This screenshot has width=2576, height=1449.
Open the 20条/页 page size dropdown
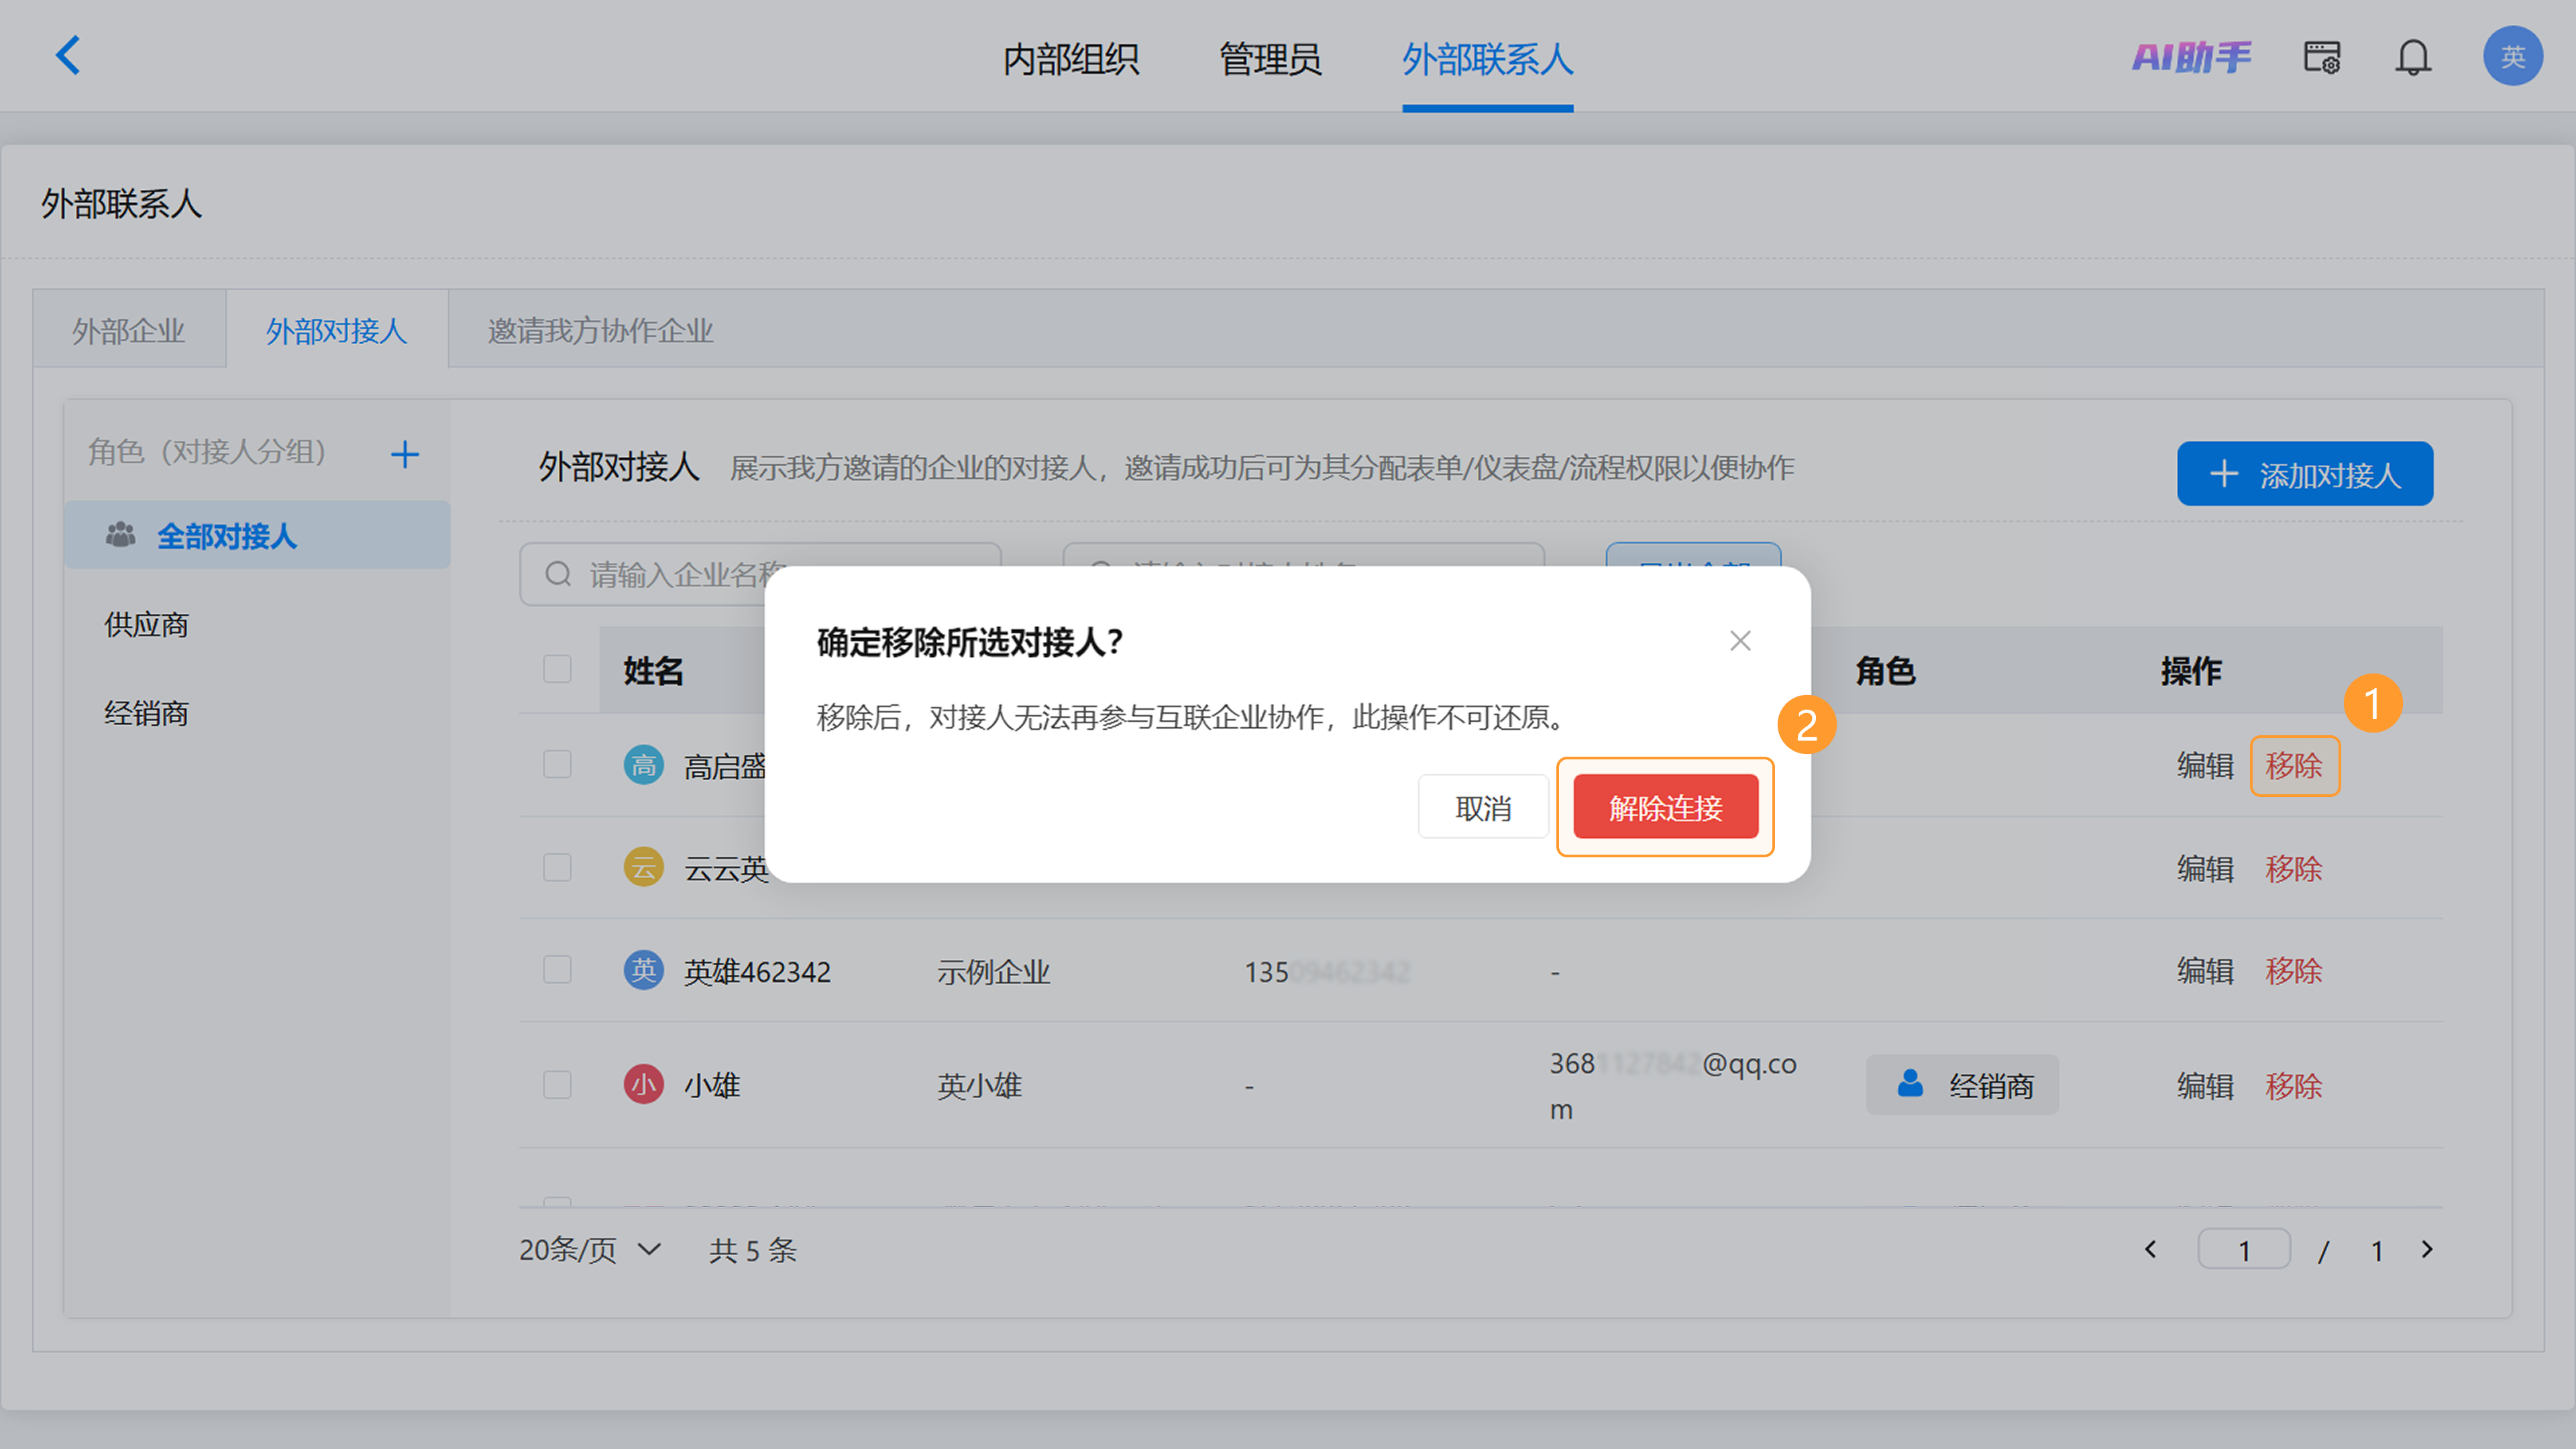(x=590, y=1250)
